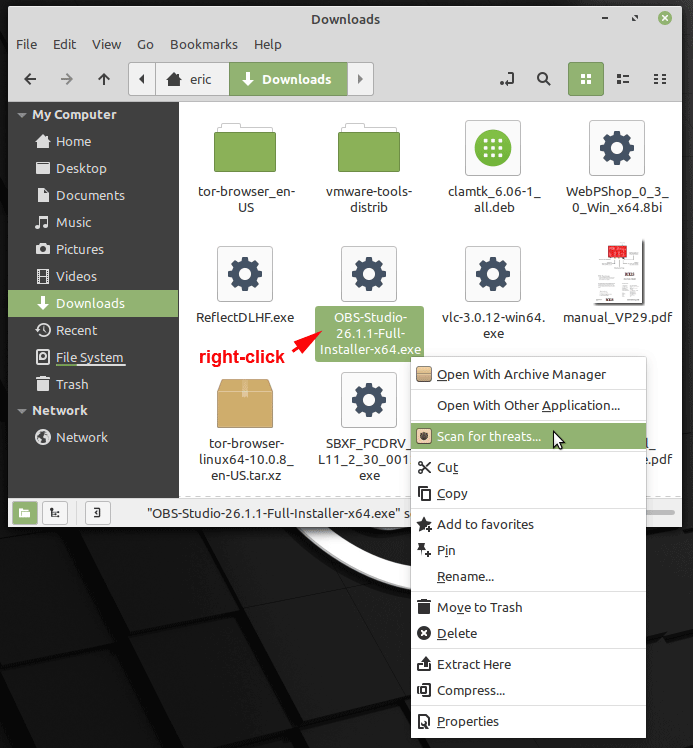Choose Open With Other Application...
Image resolution: width=693 pixels, height=748 pixels.
click(x=528, y=405)
